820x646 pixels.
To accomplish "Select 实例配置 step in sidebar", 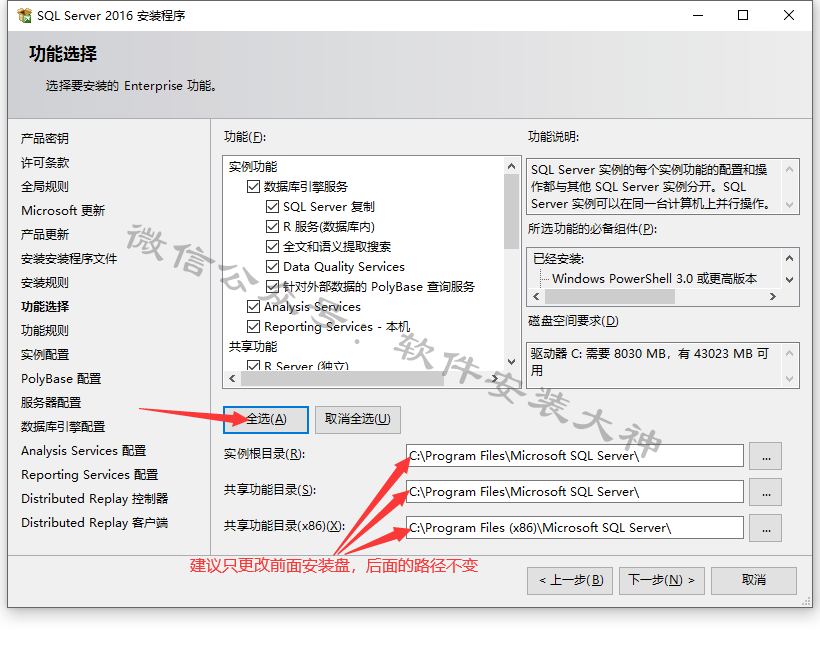I will tap(44, 355).
